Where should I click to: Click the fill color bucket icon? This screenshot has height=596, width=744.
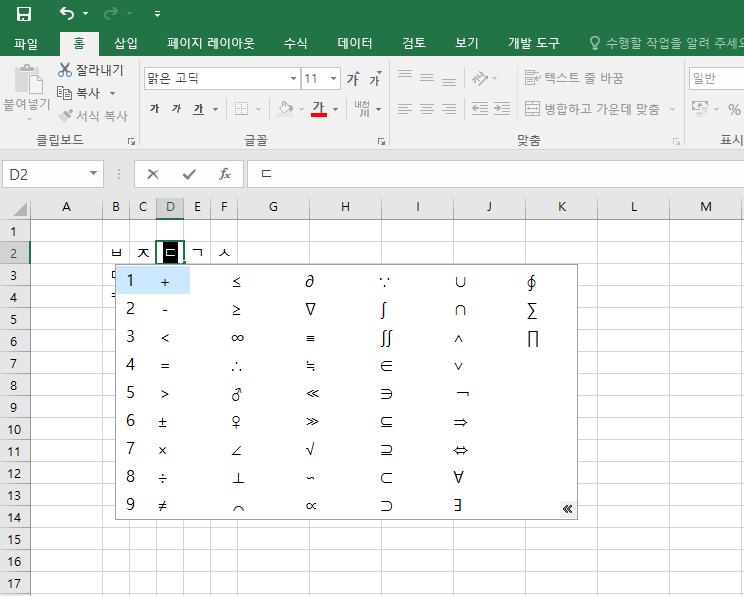(x=285, y=109)
